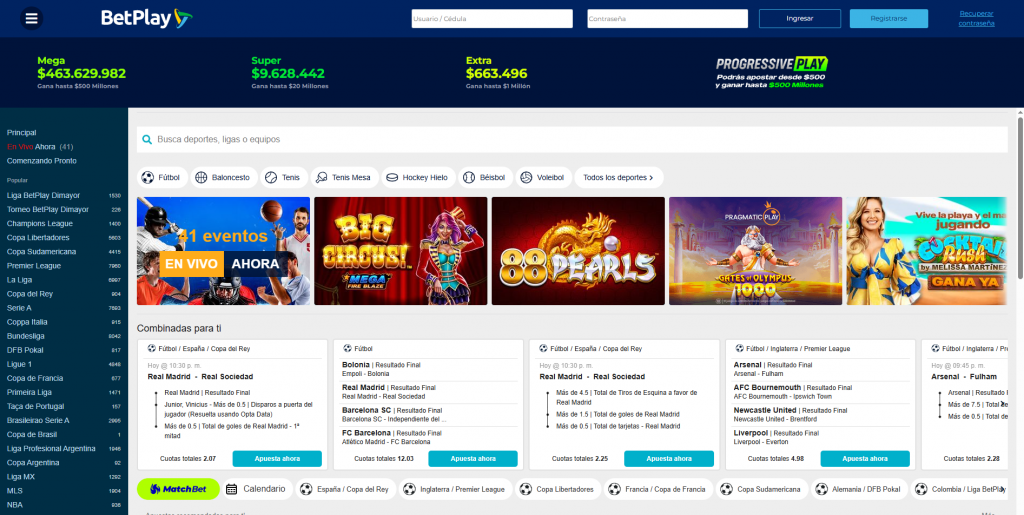This screenshot has width=1024, height=515.
Task: Select the Hockey Hielo sport chip
Action: tap(419, 178)
